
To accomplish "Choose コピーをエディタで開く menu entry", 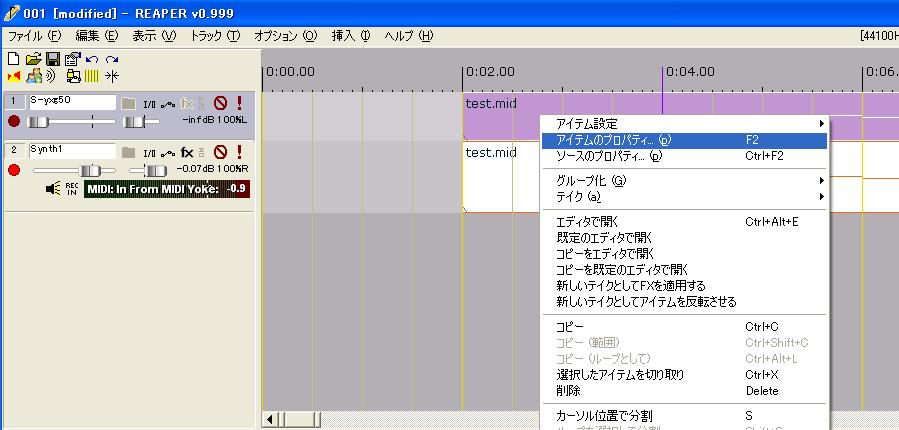I will (x=685, y=253).
